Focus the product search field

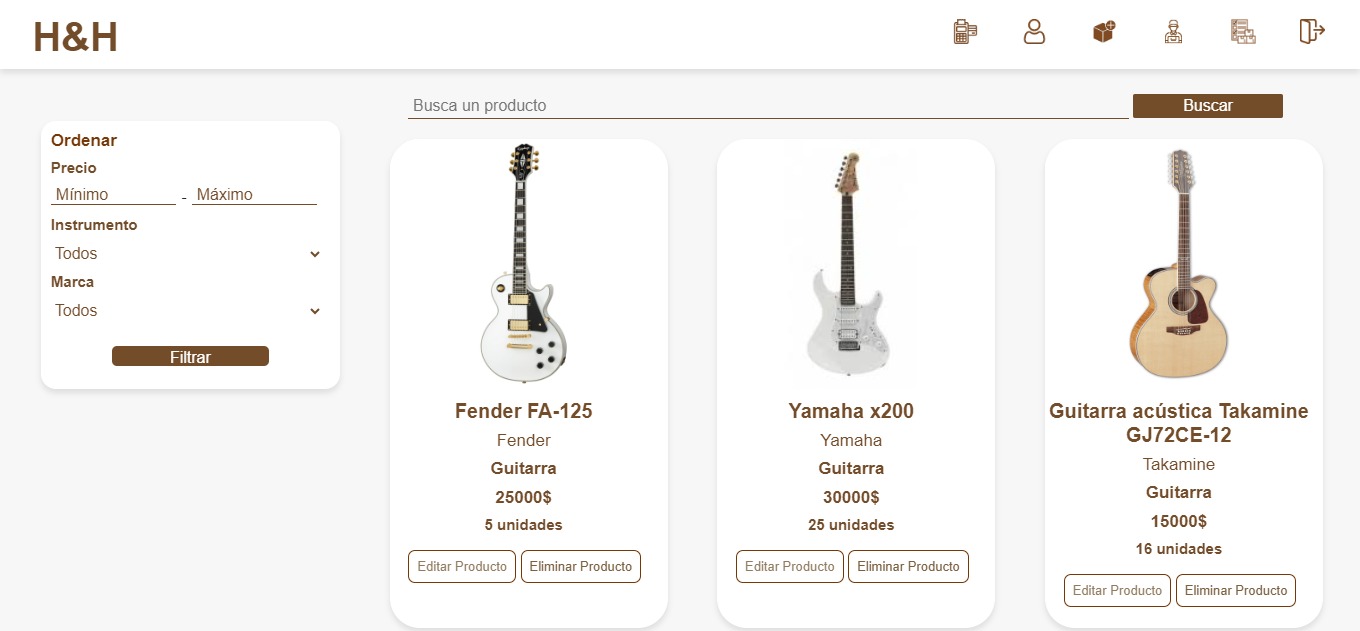click(x=767, y=106)
